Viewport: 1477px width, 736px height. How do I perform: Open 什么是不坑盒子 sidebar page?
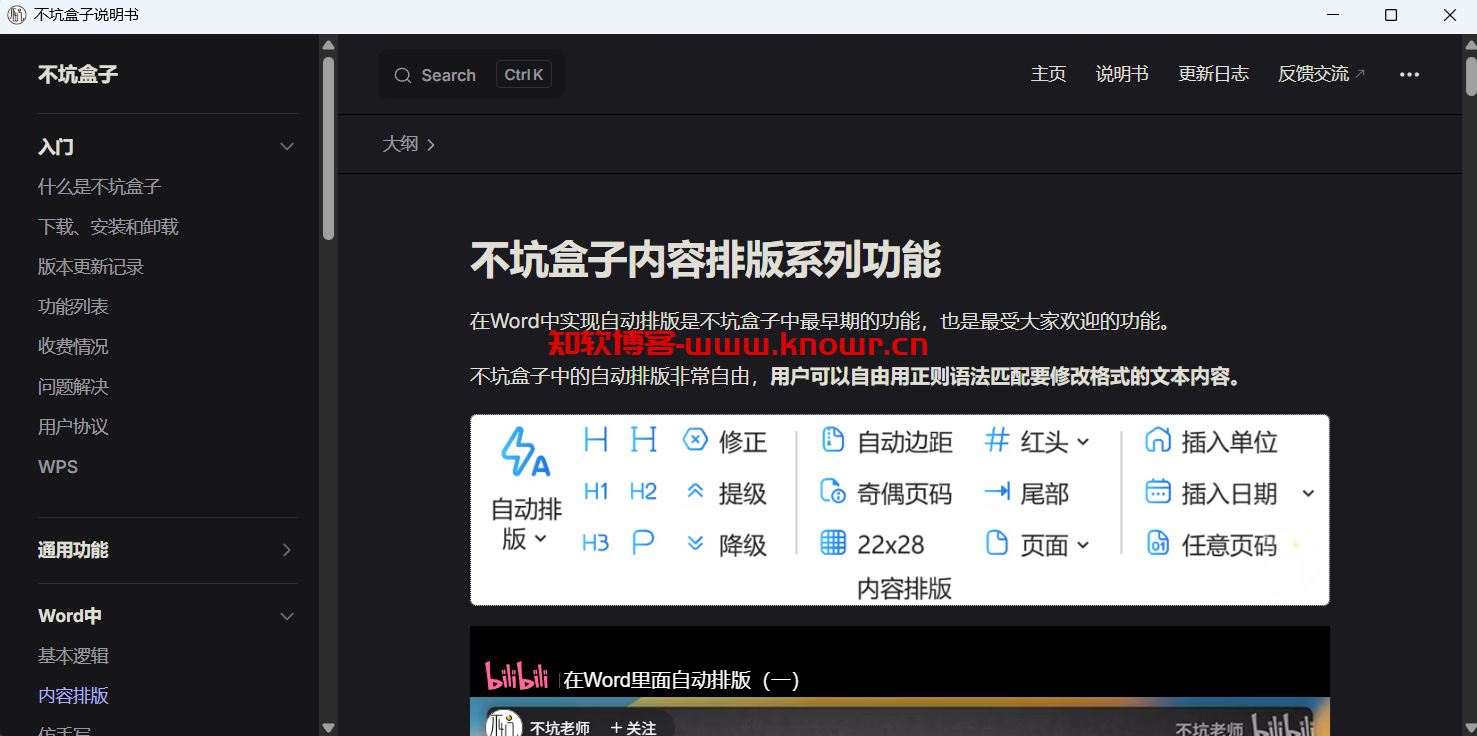(99, 187)
